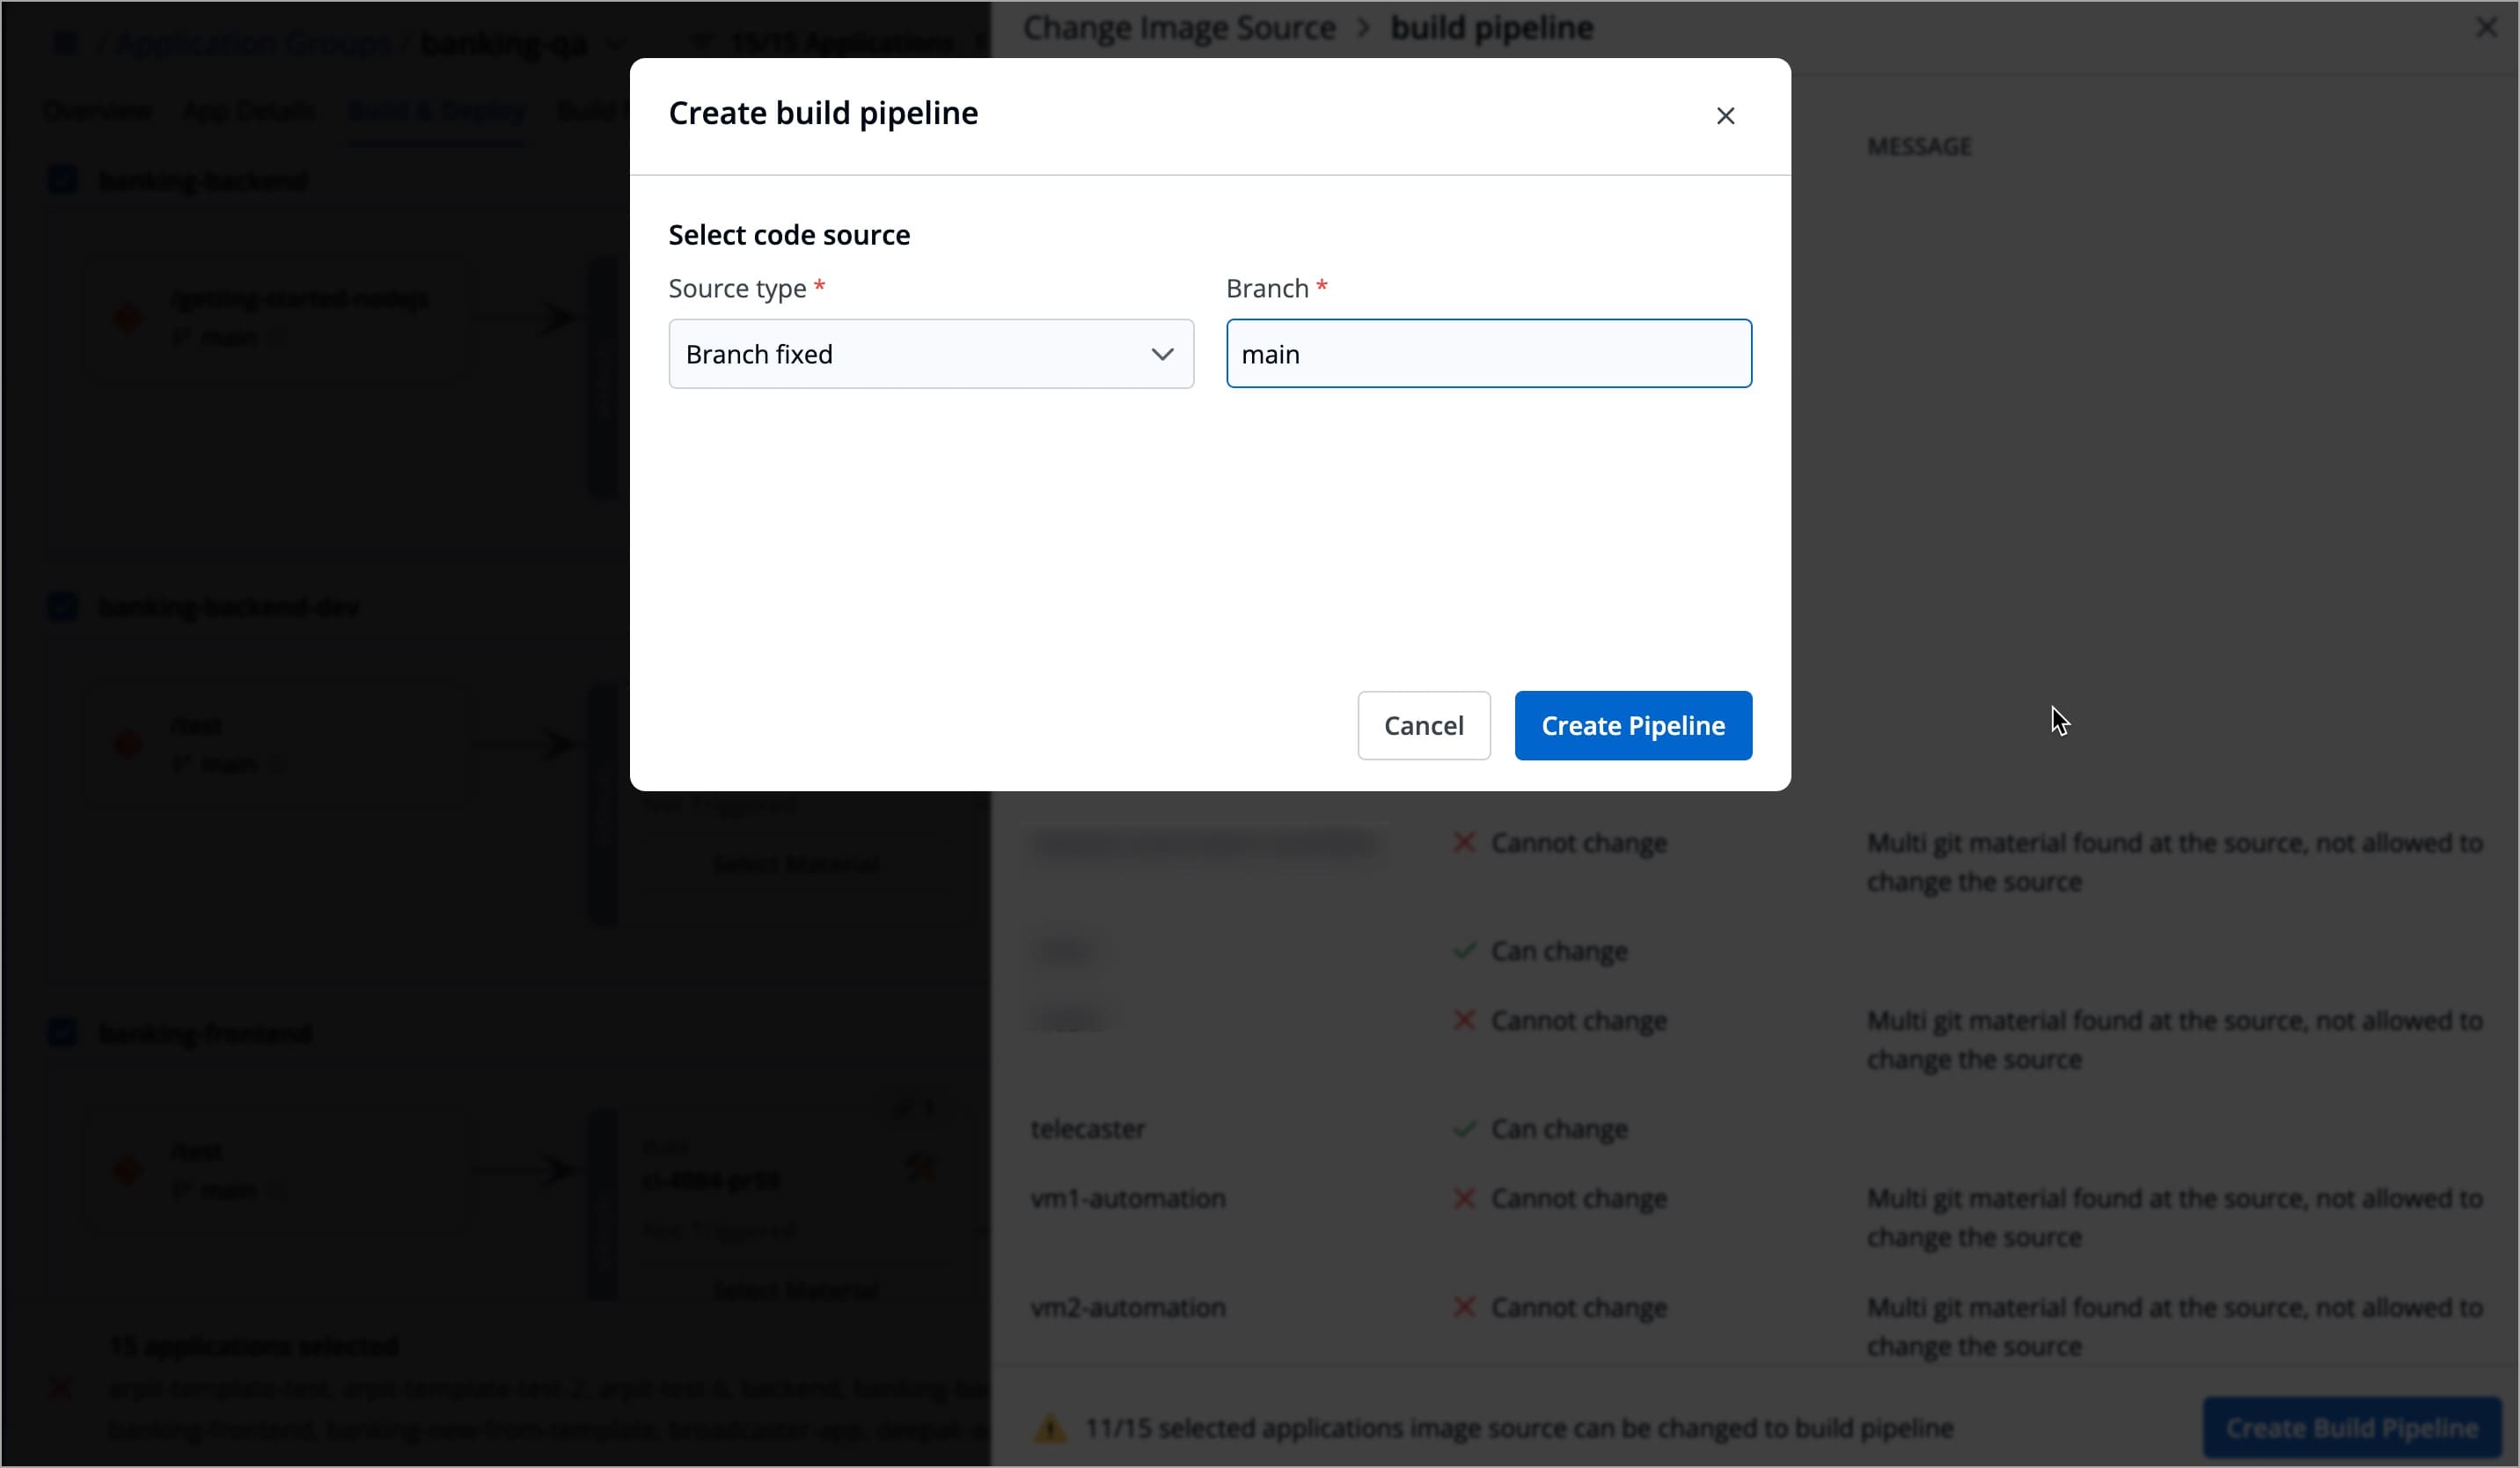Viewport: 2520px width, 1468px height.
Task: Click the red X icon next to vm1-automation status
Action: coord(1465,1199)
